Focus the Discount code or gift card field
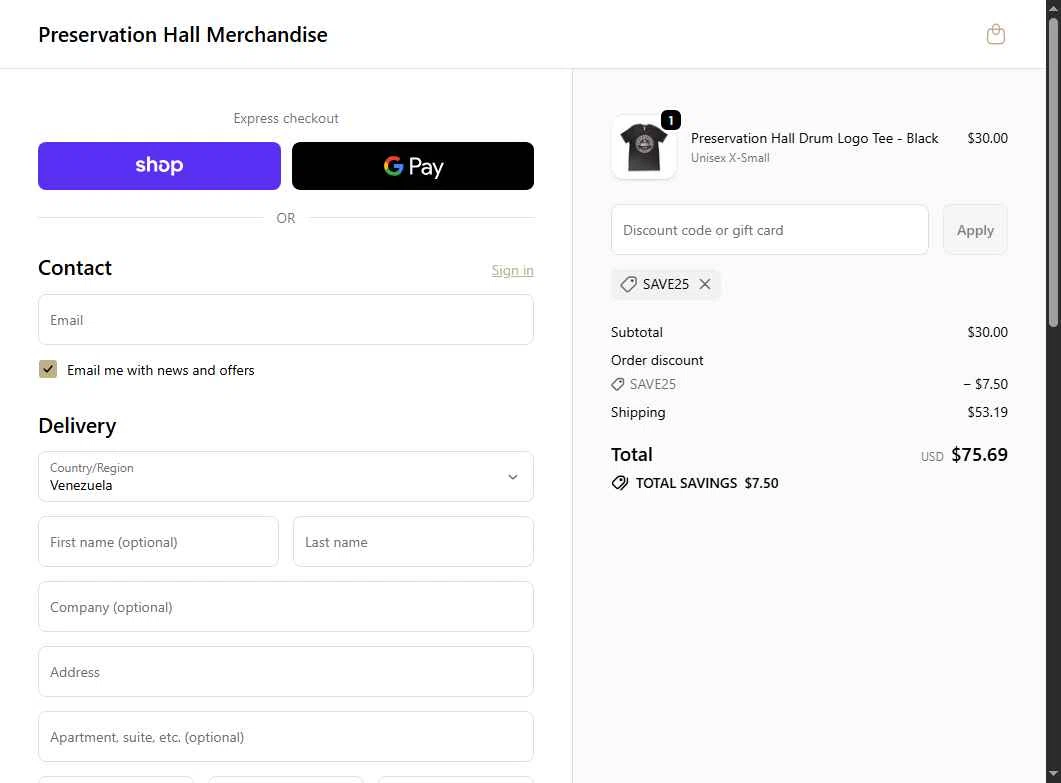The height and width of the screenshot is (783, 1061). pos(769,230)
